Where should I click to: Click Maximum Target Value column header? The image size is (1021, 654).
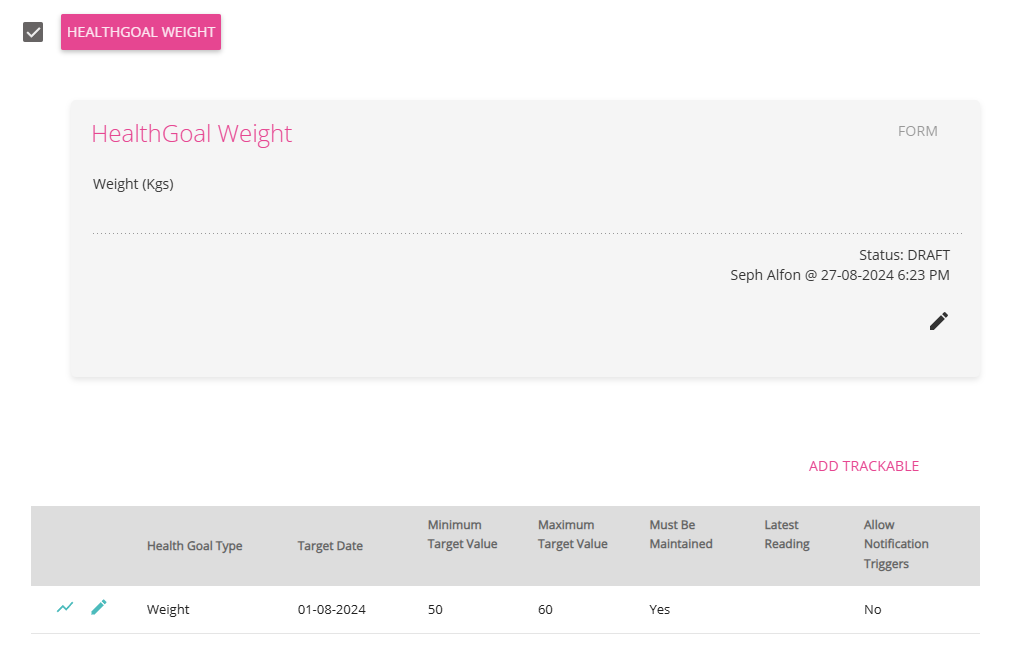pos(572,534)
